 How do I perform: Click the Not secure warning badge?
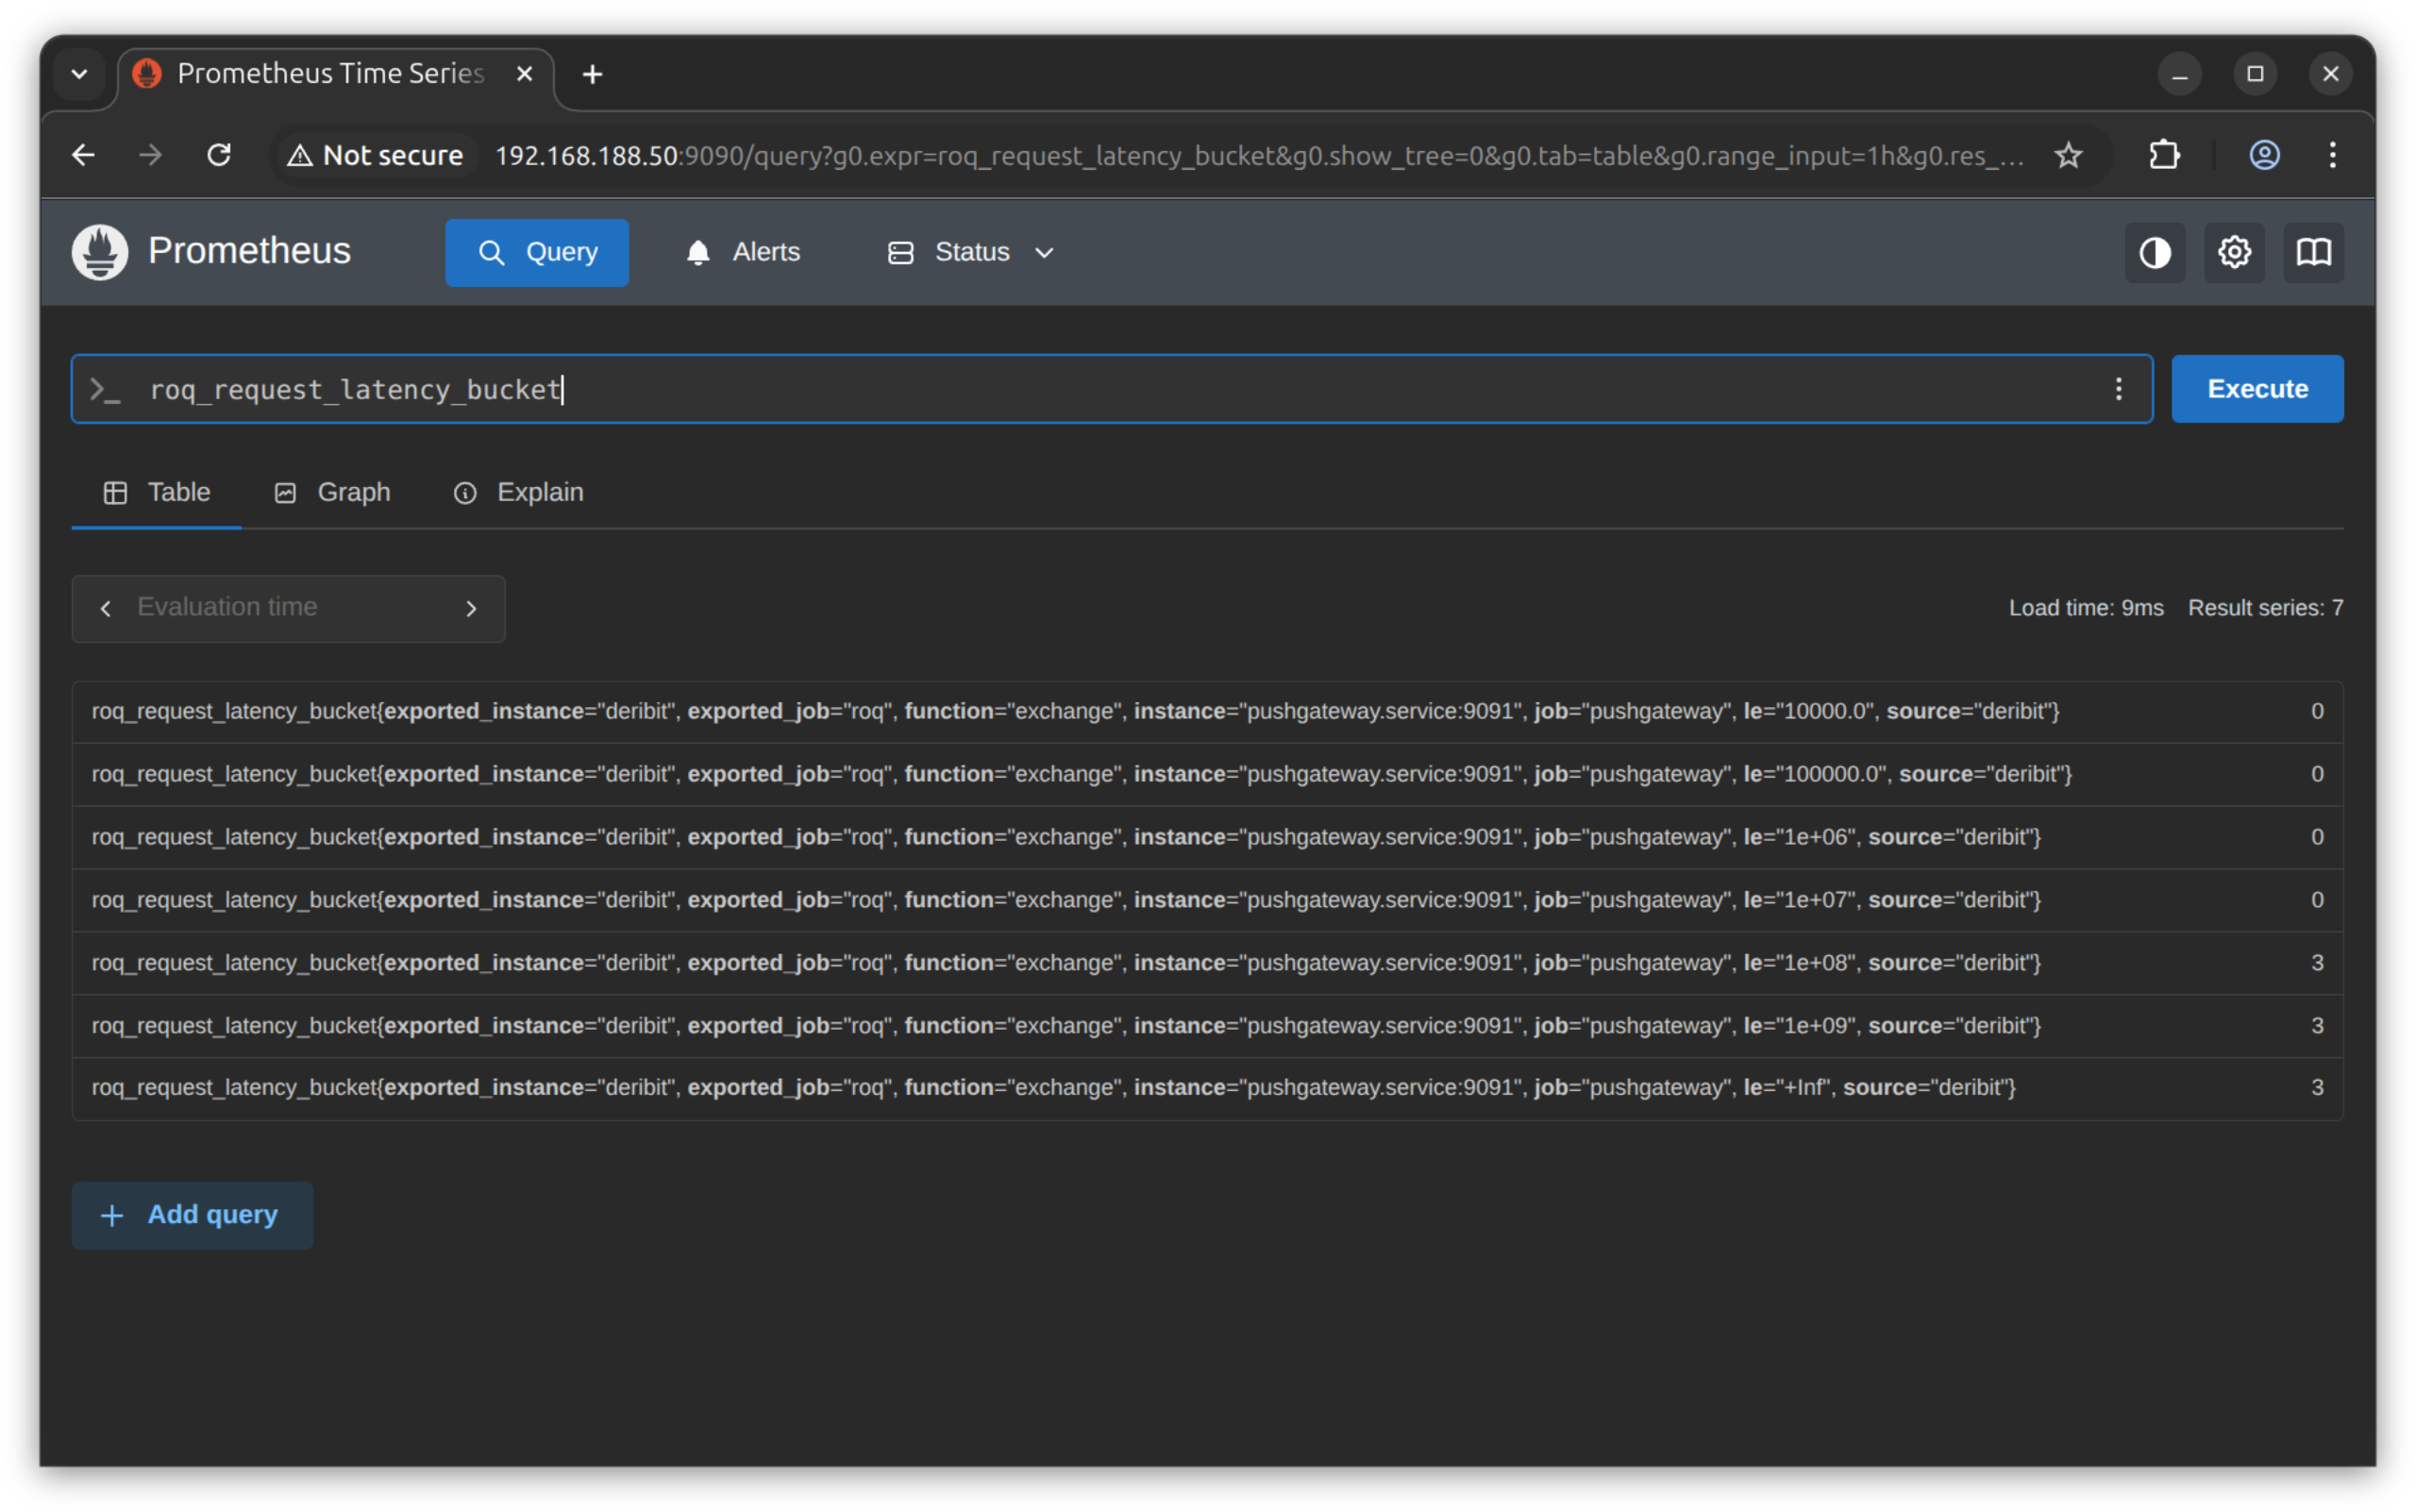[375, 155]
